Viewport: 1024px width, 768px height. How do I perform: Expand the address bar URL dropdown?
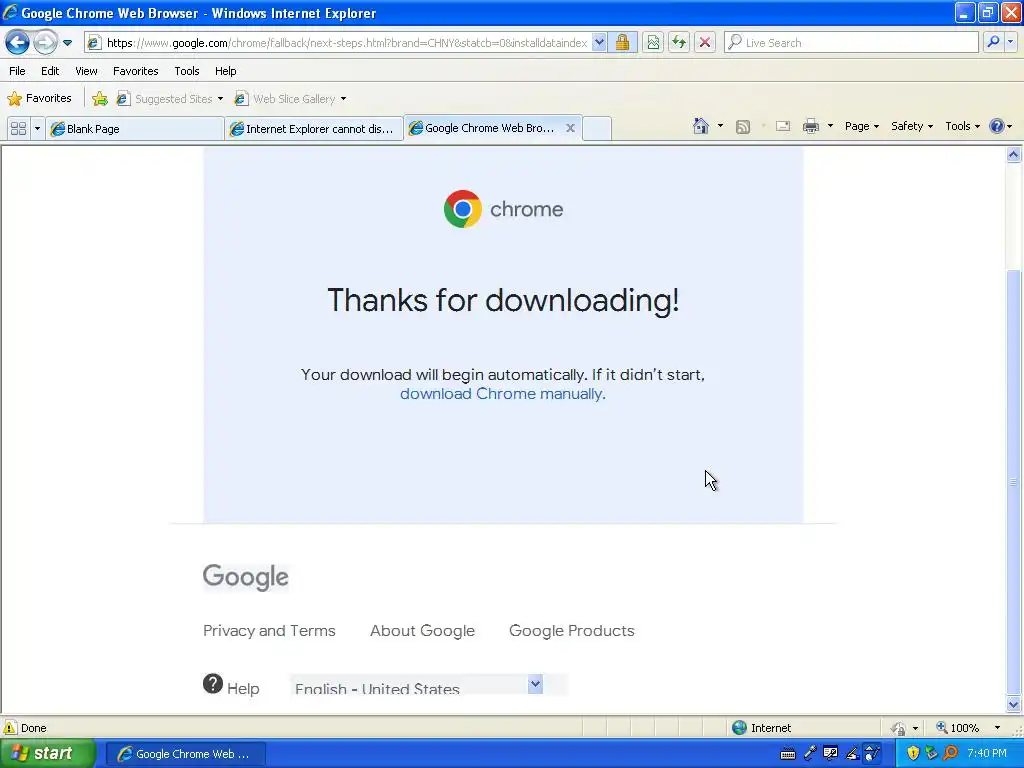point(599,42)
